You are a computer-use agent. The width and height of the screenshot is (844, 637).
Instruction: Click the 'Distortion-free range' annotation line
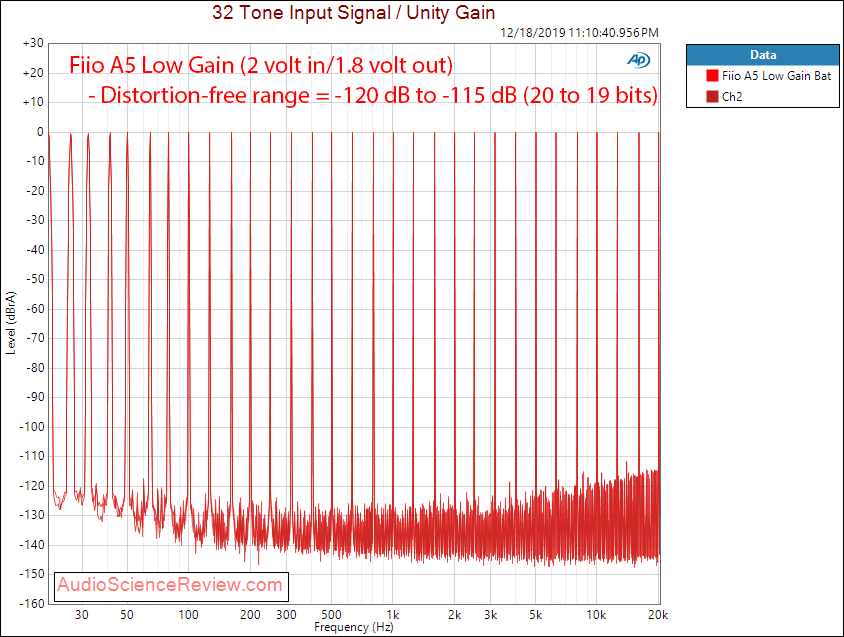point(372,95)
